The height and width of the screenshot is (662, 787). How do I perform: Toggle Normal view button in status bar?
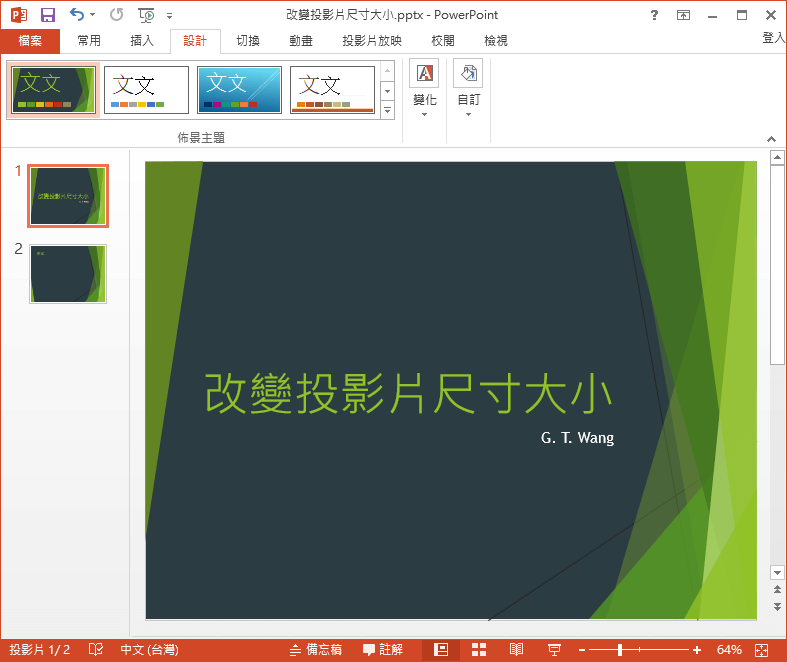pyautogui.click(x=441, y=650)
